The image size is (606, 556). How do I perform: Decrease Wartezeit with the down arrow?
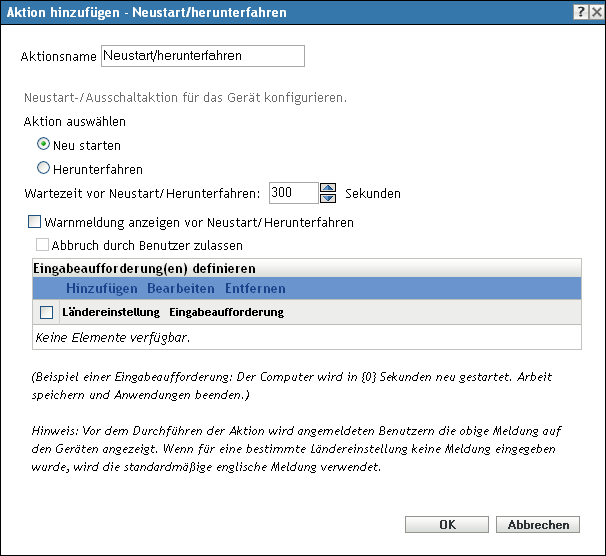click(327, 198)
